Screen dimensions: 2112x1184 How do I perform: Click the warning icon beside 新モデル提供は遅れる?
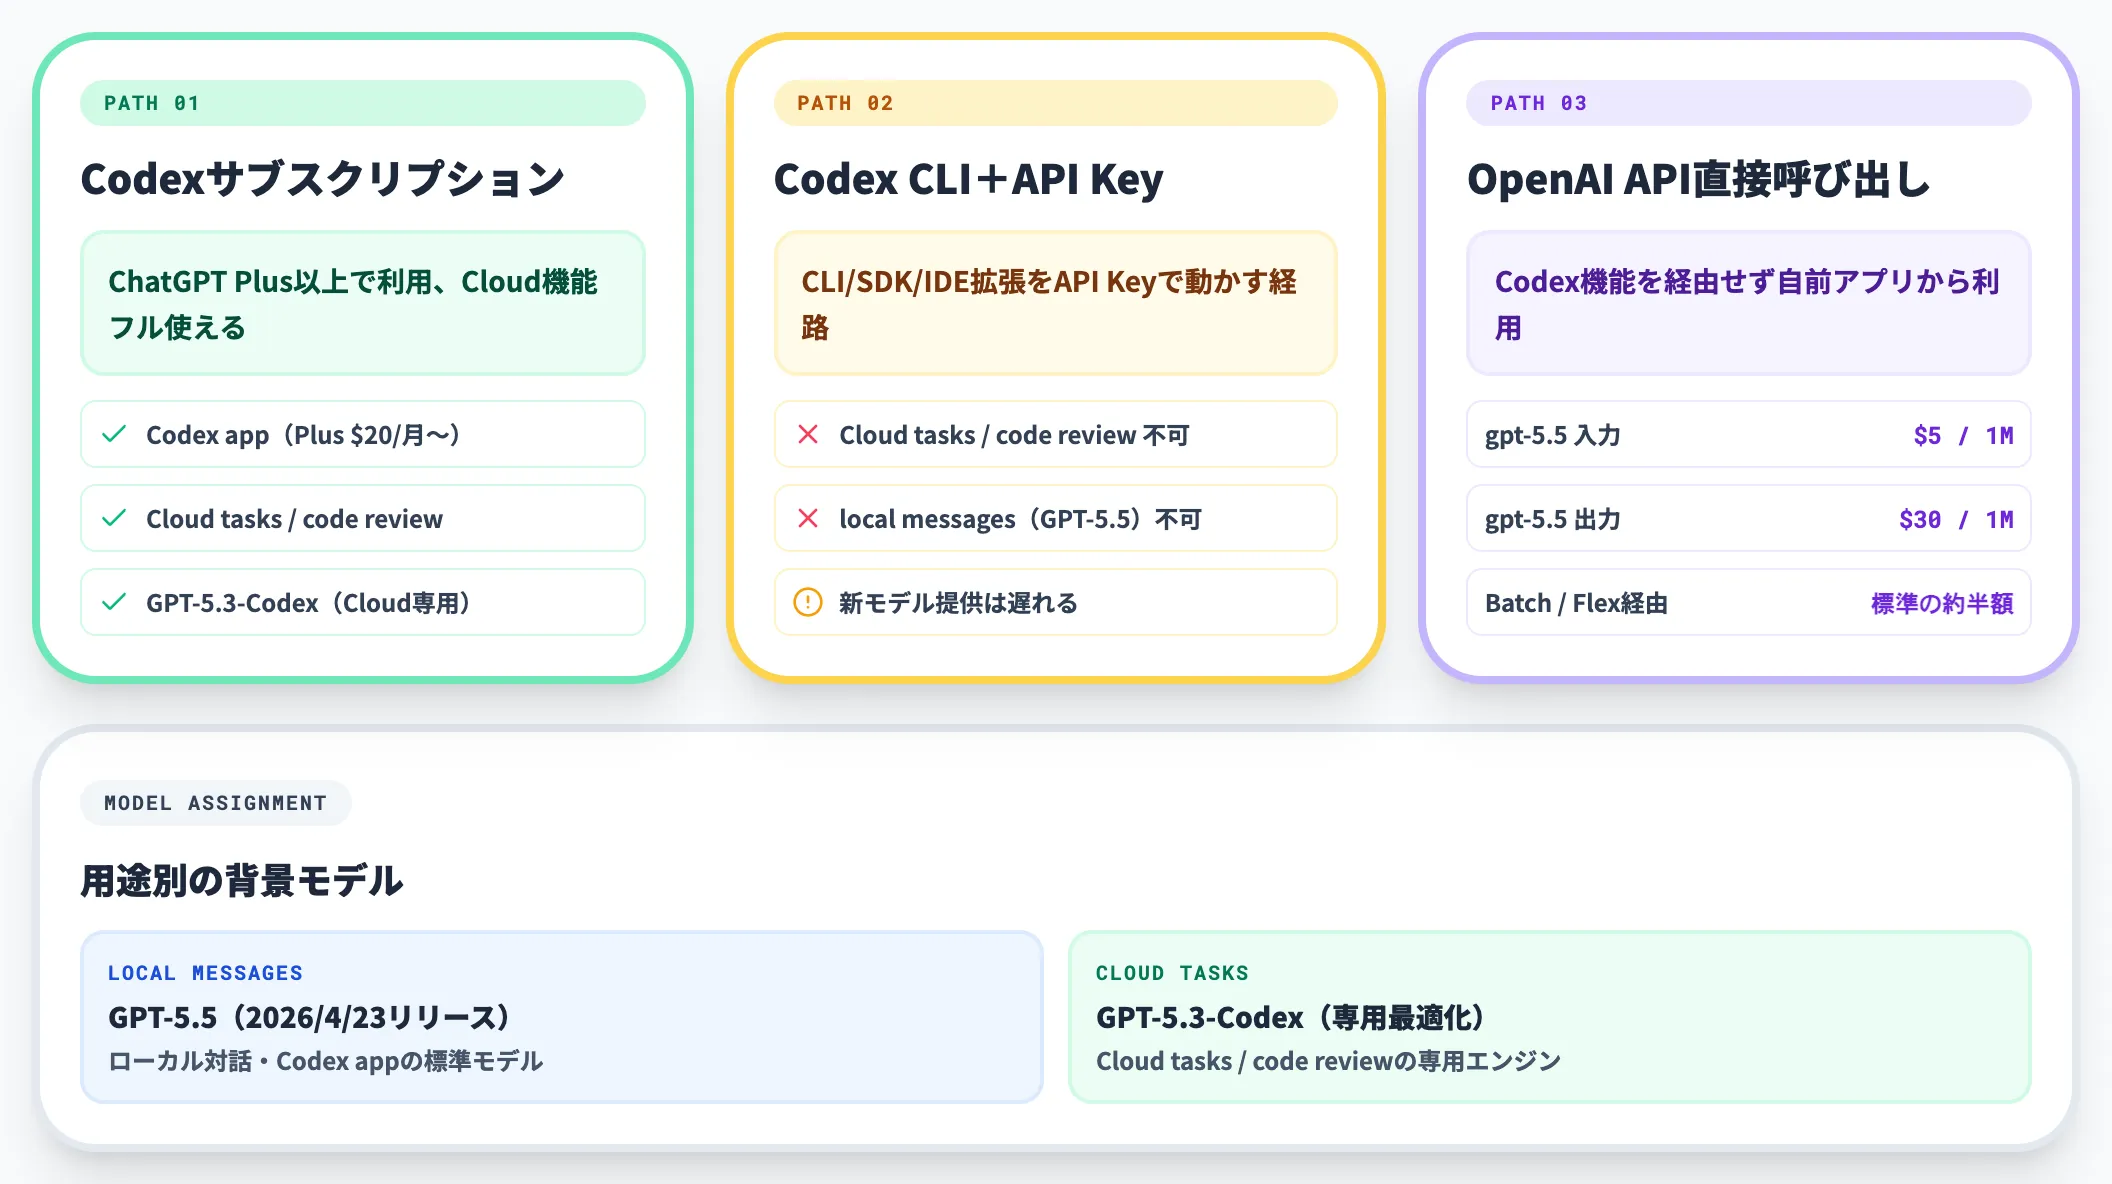coord(808,602)
